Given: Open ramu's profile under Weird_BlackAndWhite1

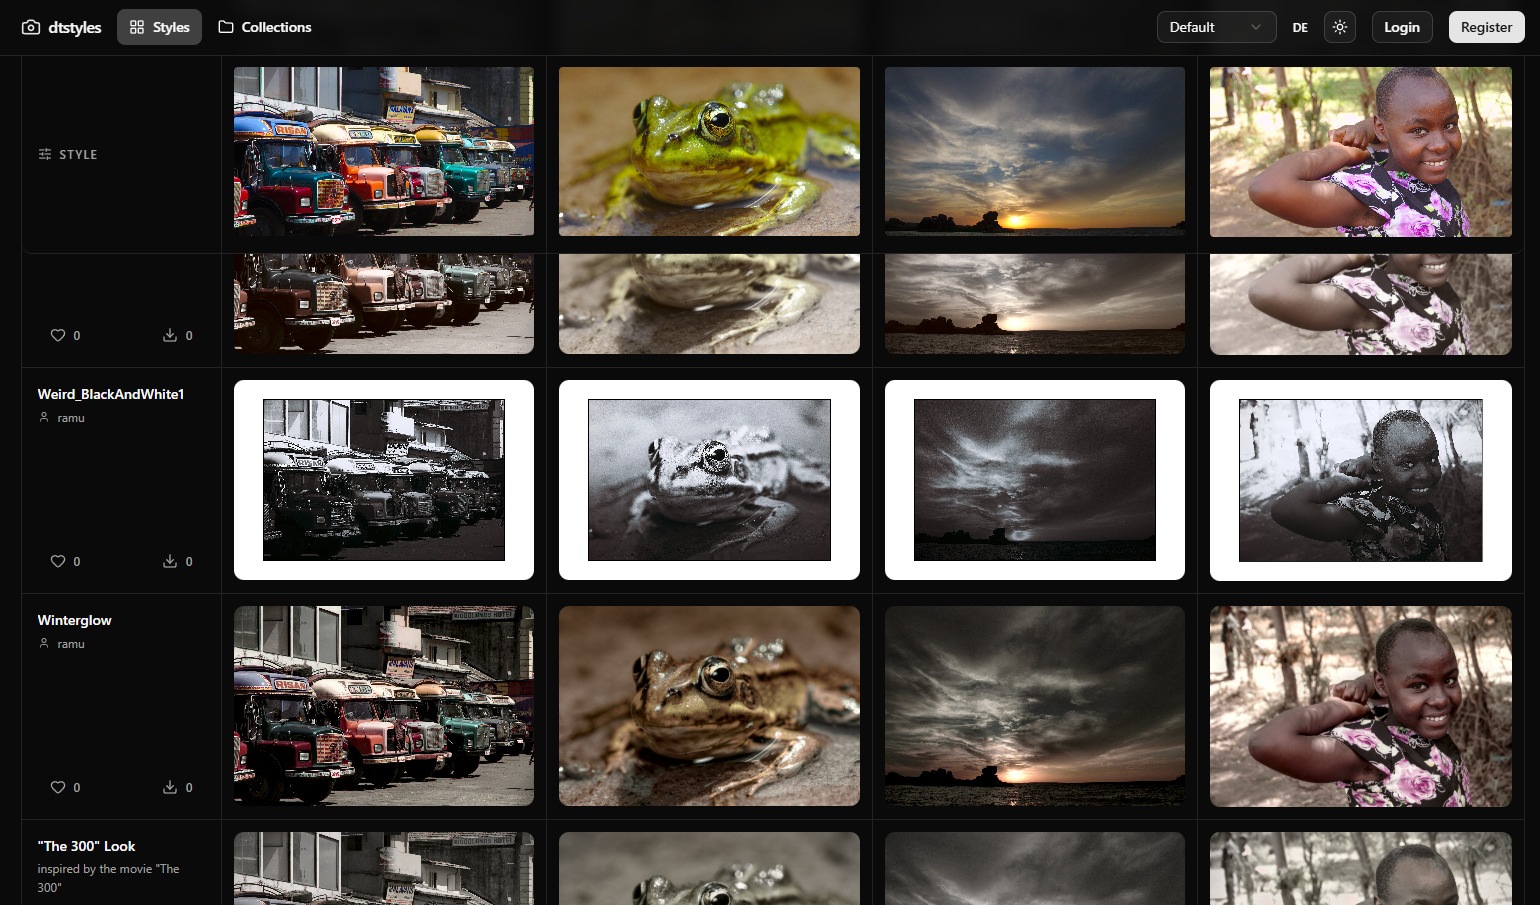Looking at the screenshot, I should [x=71, y=418].
